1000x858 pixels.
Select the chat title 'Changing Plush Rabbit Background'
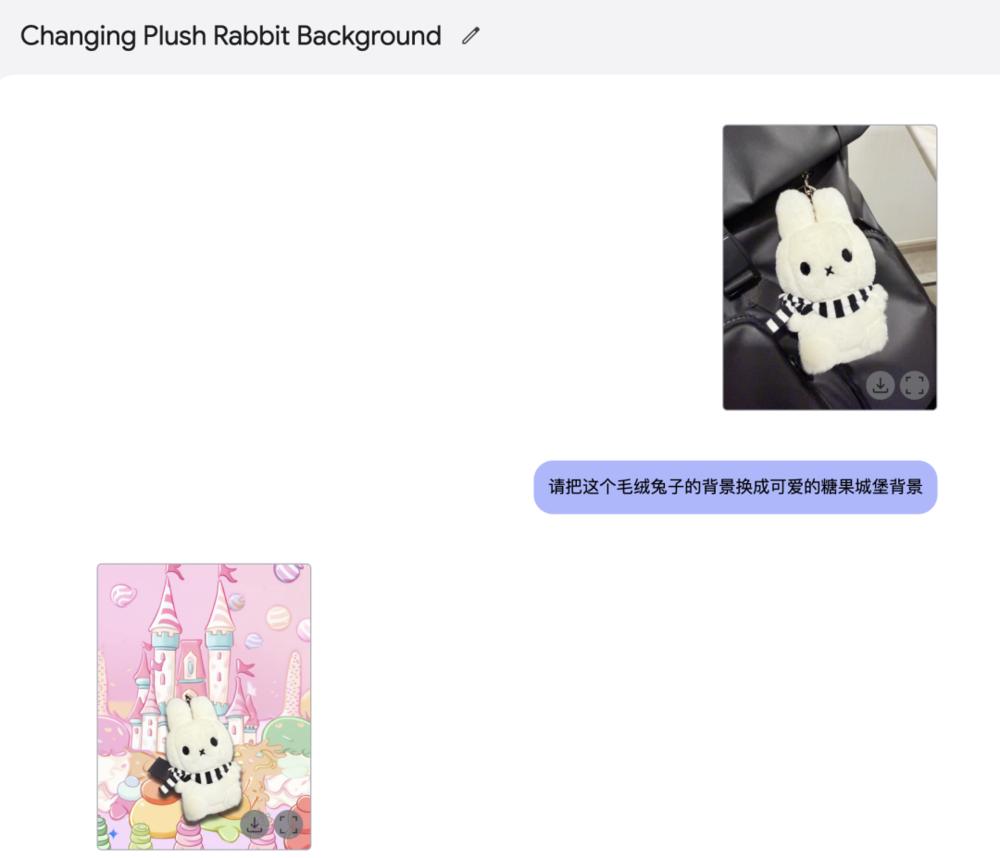[230, 36]
